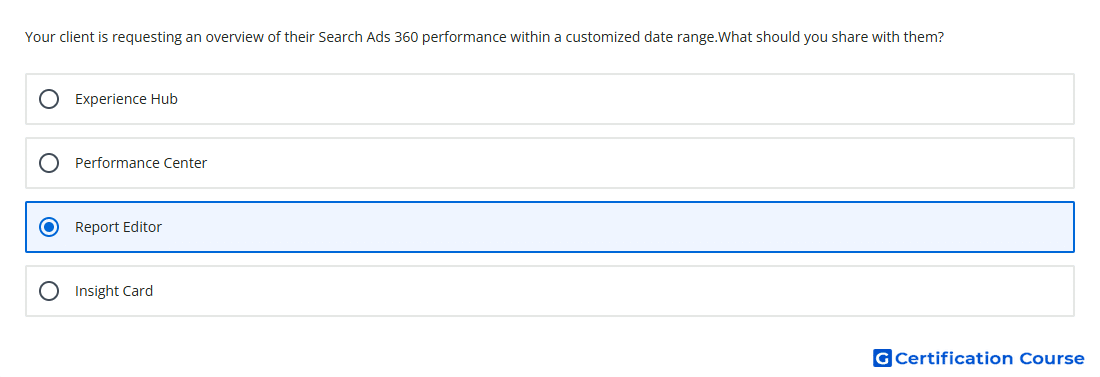This screenshot has height=377, width=1100.
Task: Click the blue G logo icon
Action: [x=882, y=358]
